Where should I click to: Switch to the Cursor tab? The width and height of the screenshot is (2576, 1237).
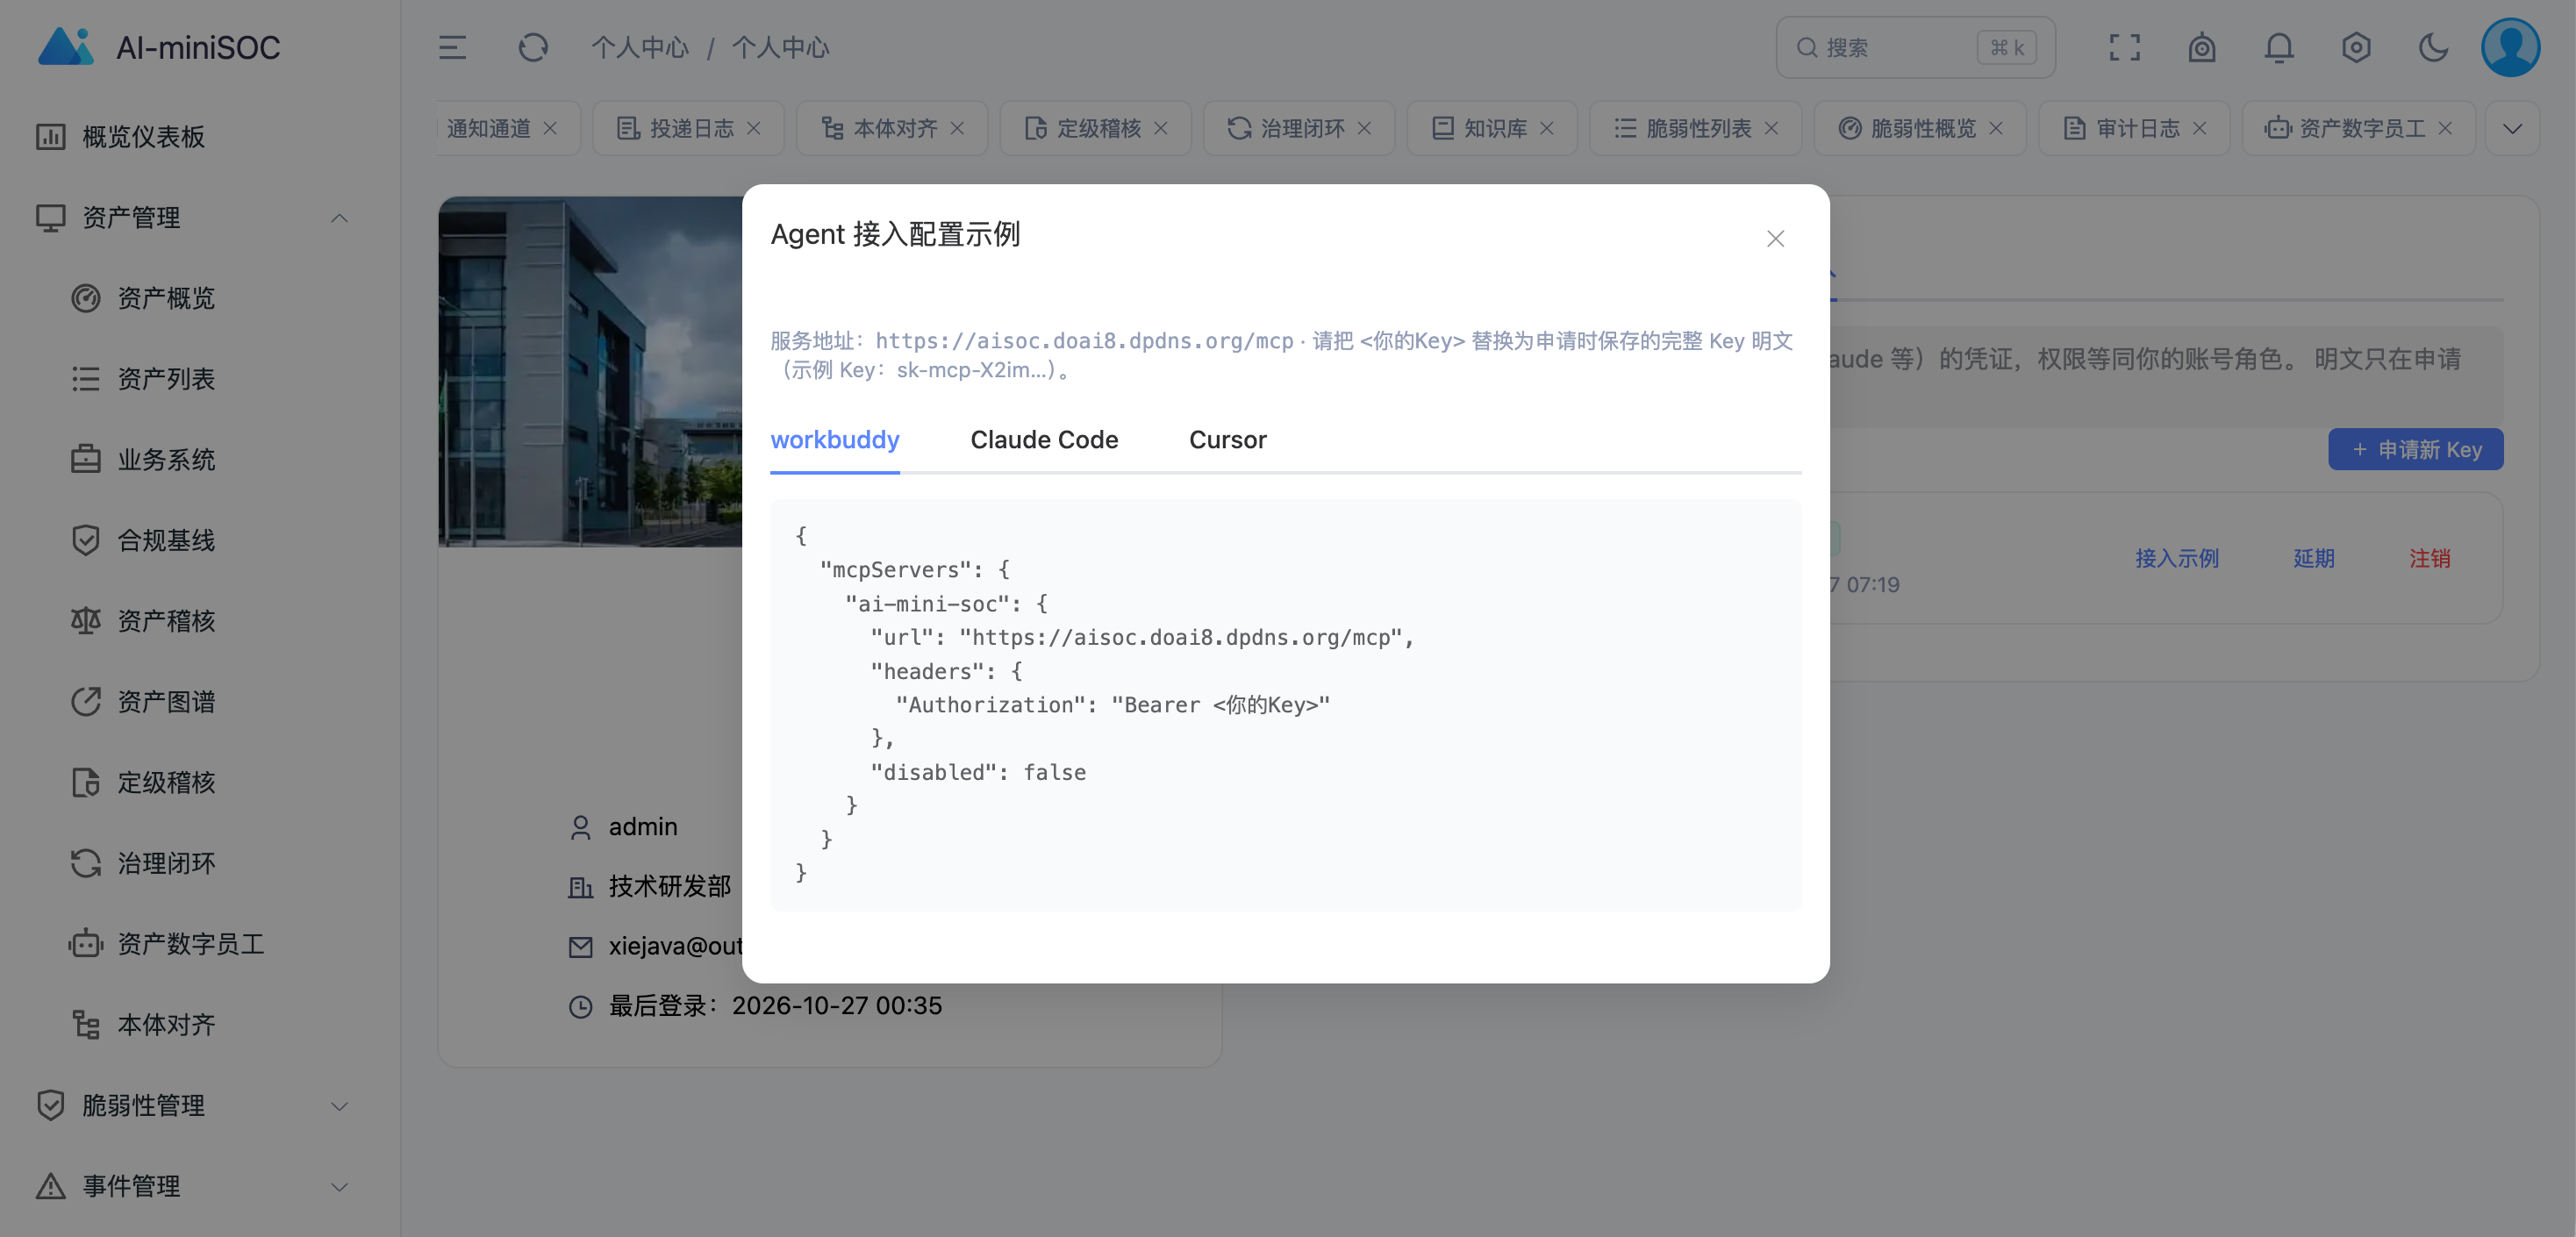click(1227, 440)
